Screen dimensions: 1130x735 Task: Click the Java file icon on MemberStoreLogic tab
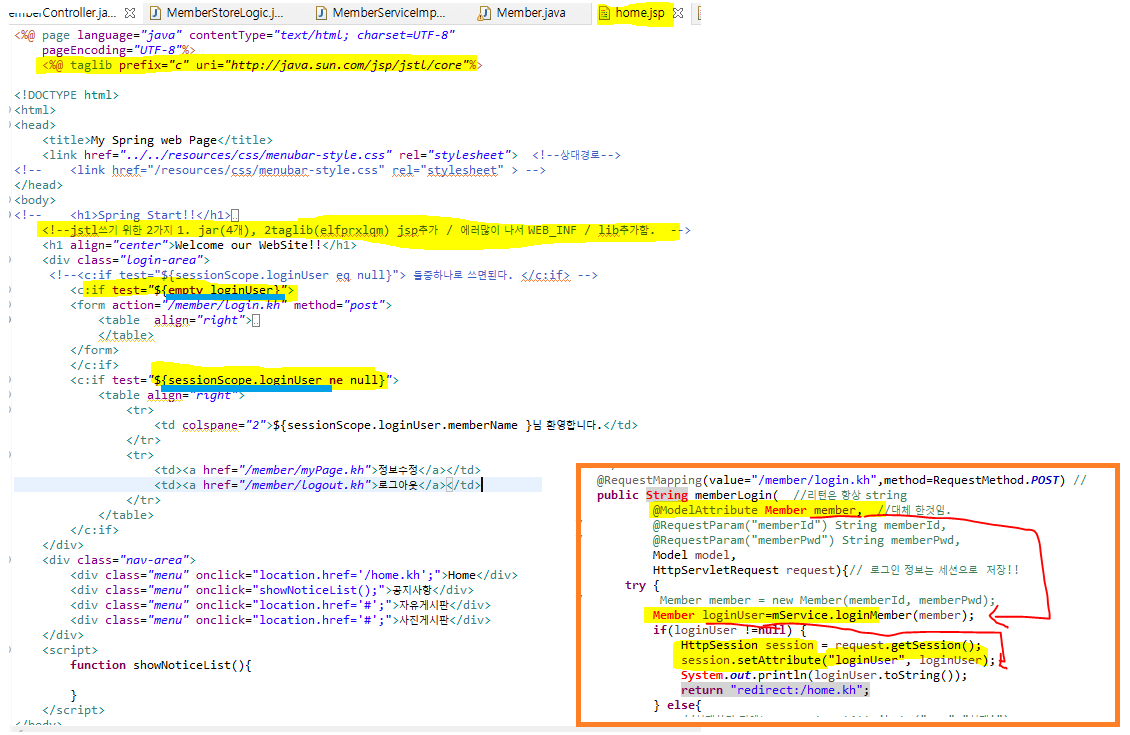155,13
